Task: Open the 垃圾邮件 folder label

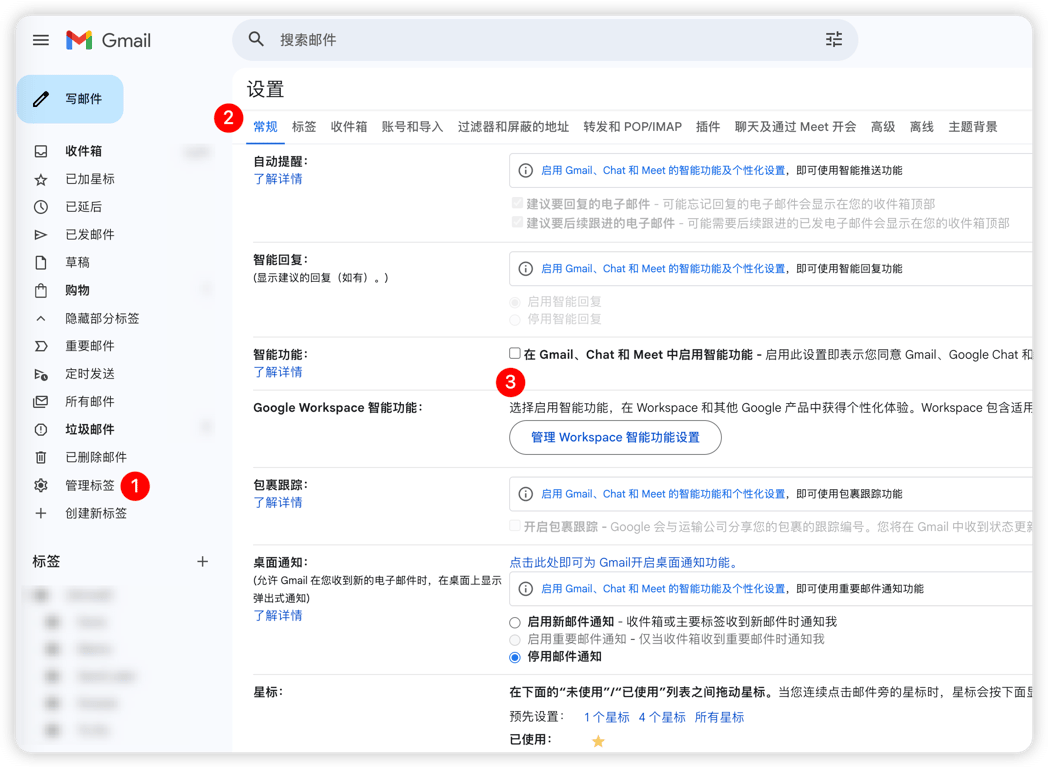Action: click(x=90, y=429)
